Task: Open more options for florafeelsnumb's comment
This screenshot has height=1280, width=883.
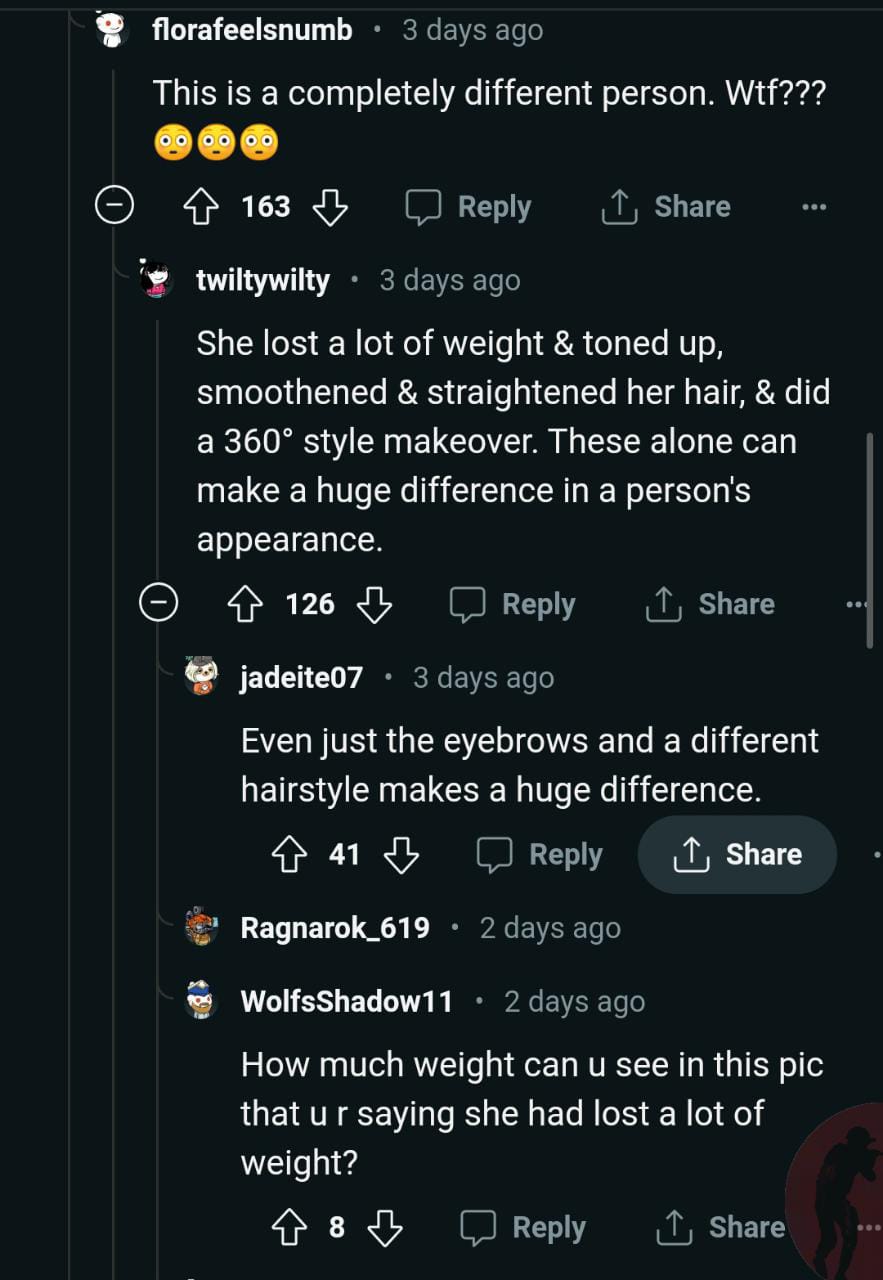Action: pyautogui.click(x=814, y=207)
